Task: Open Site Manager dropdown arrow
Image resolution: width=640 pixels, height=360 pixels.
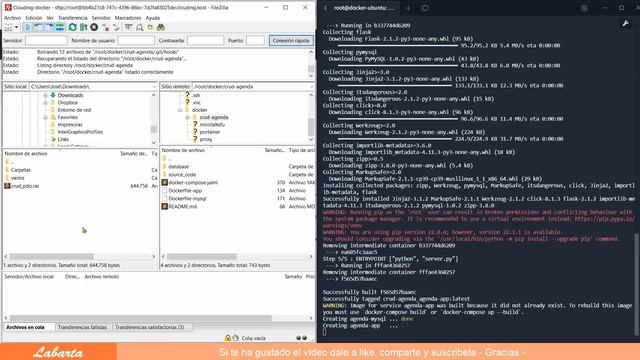Action: 16,27
